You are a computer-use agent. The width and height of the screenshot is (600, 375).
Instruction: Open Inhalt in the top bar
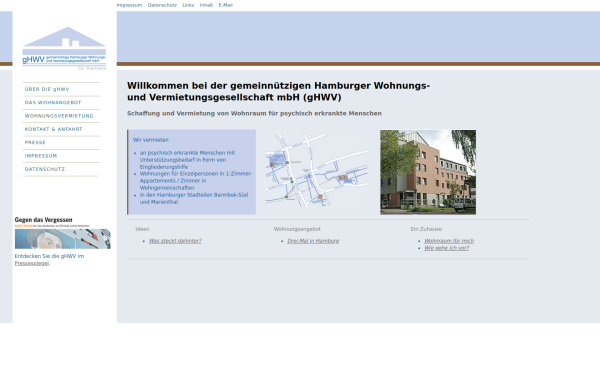(206, 5)
